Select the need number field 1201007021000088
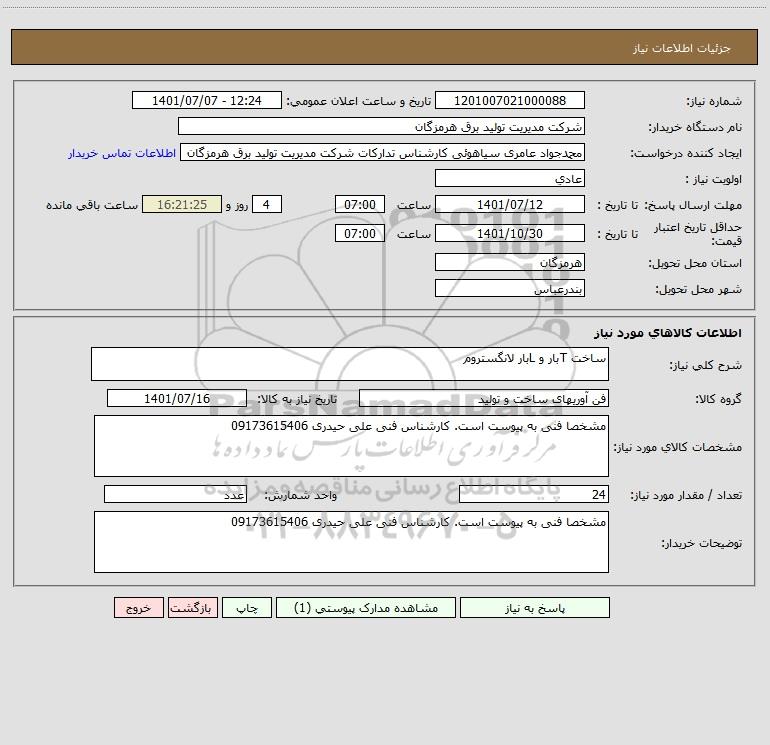The width and height of the screenshot is (770, 745). (510, 100)
